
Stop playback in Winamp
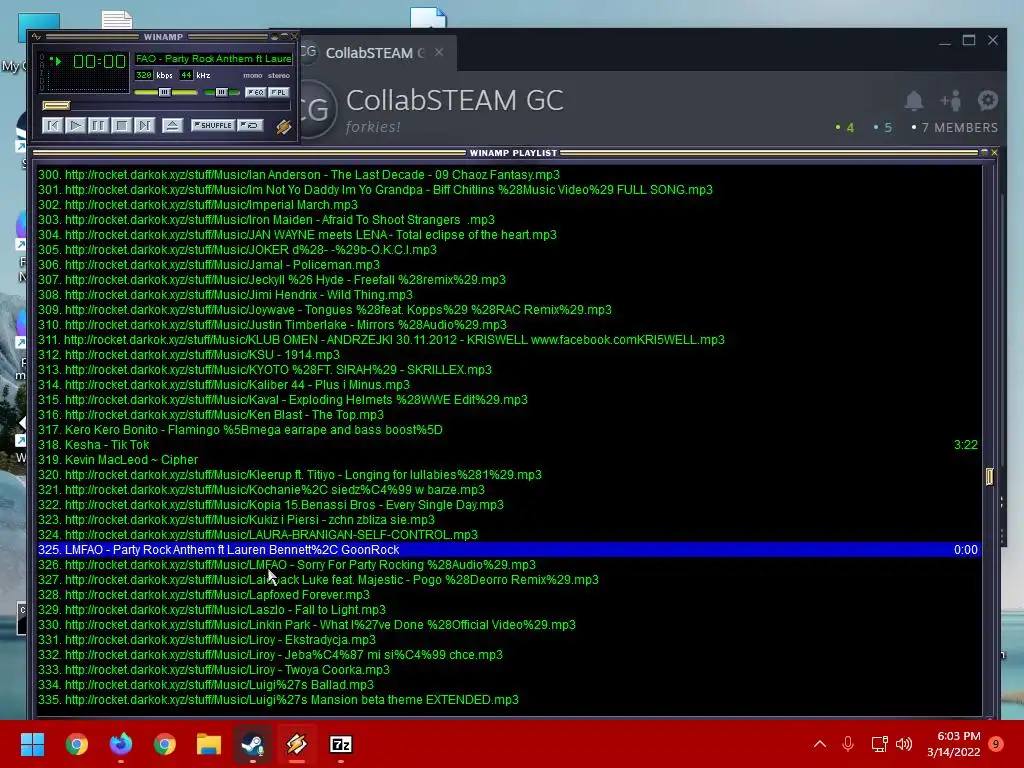pos(121,125)
